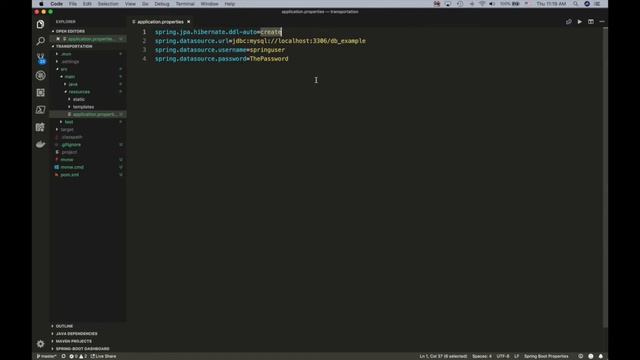
Task: Click the Wi-Fi icon in macOS menu bar
Action: (x=482, y=4)
